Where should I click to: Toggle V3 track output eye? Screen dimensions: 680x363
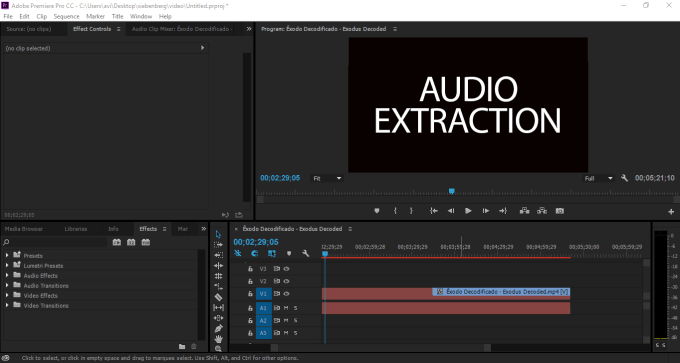pyautogui.click(x=286, y=269)
